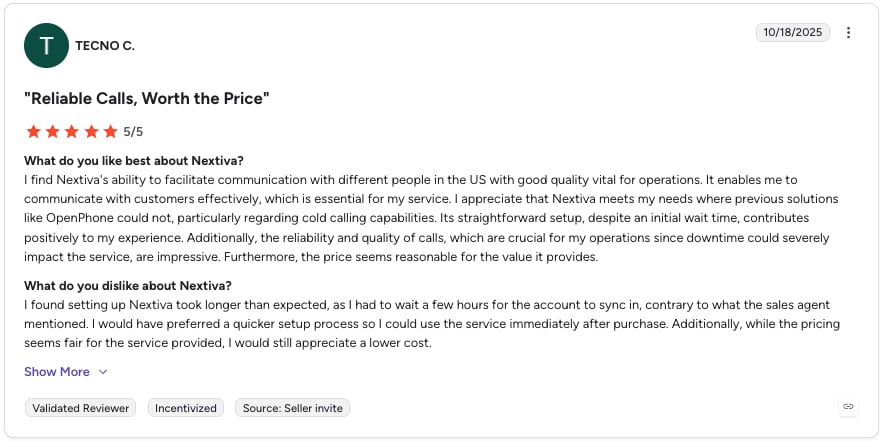Click the third rating star
The width and height of the screenshot is (885, 447).
(x=72, y=132)
